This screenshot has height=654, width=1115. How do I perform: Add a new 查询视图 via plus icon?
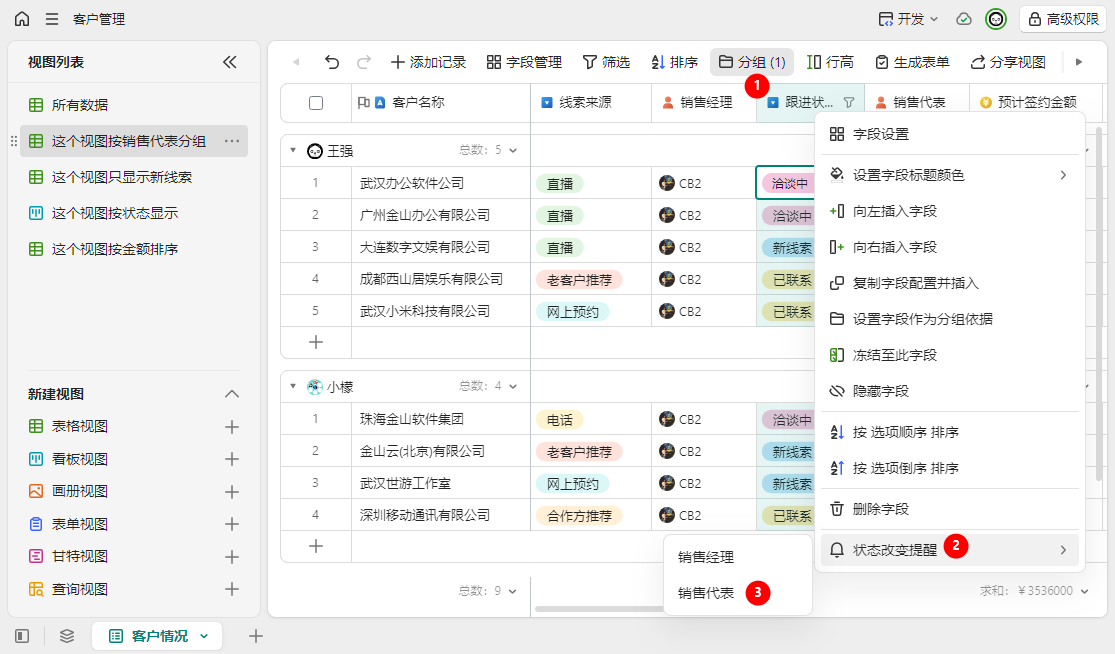point(232,589)
